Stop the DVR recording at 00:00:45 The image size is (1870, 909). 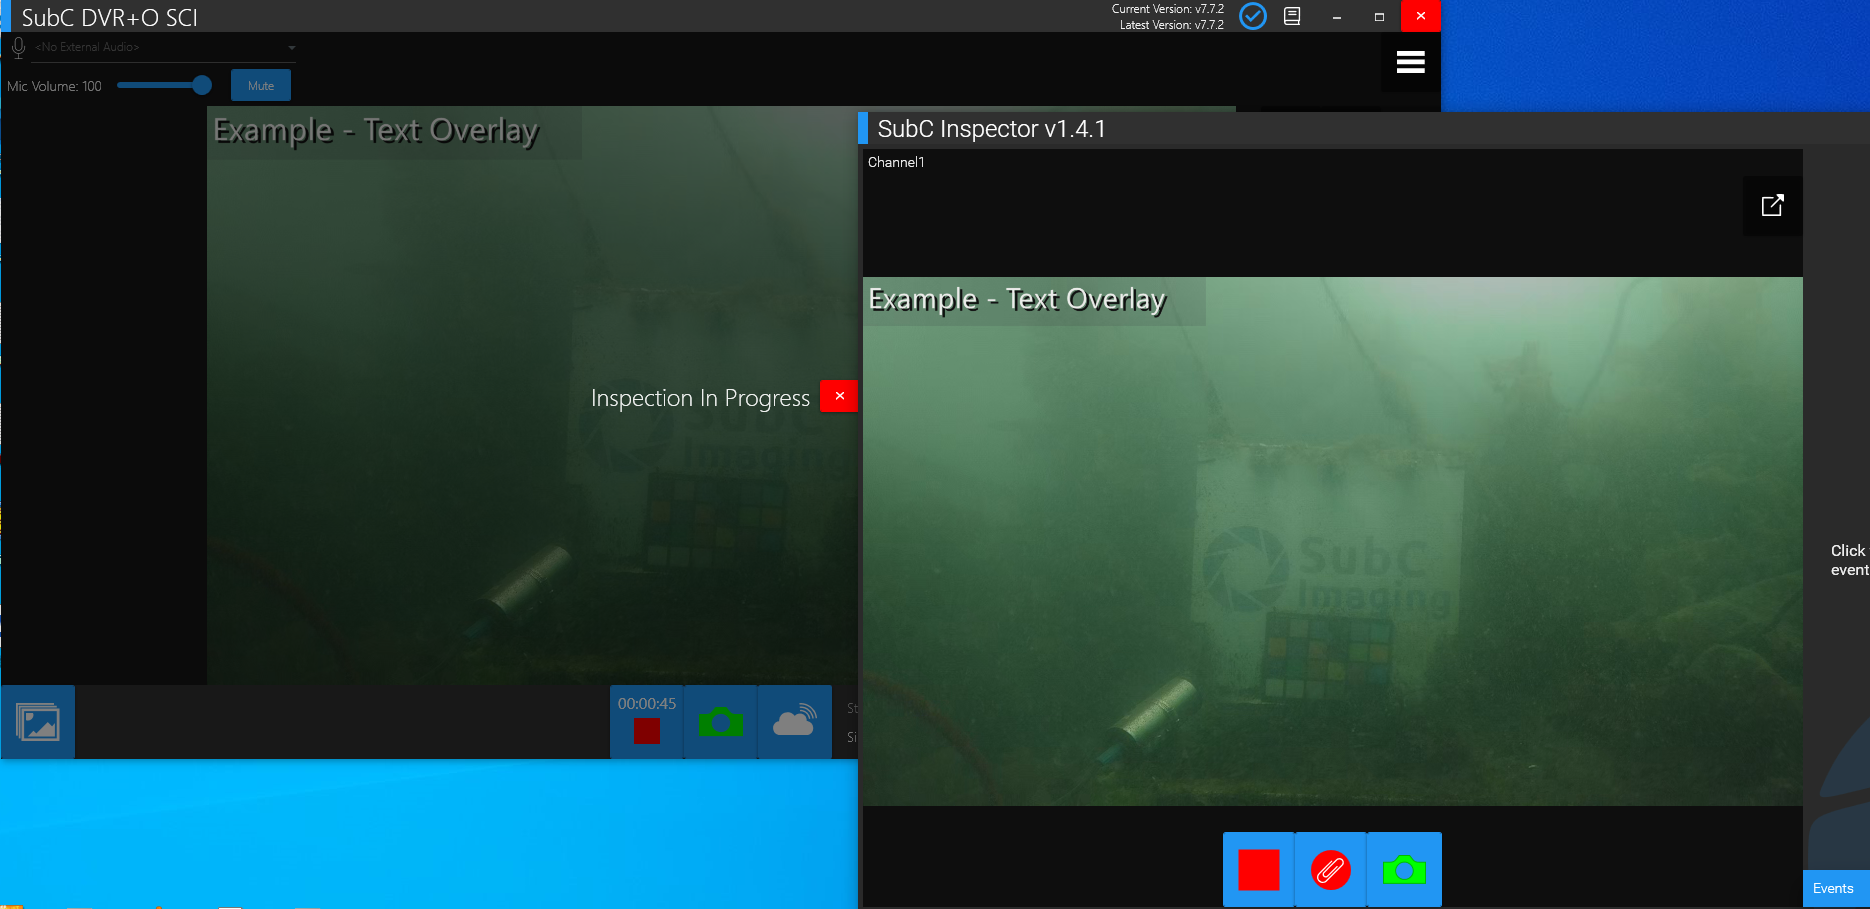click(647, 731)
